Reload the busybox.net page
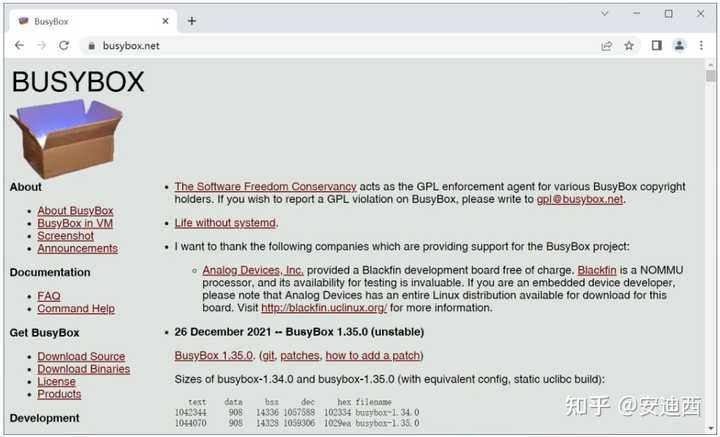Image resolution: width=720 pixels, height=437 pixels. (x=64, y=45)
